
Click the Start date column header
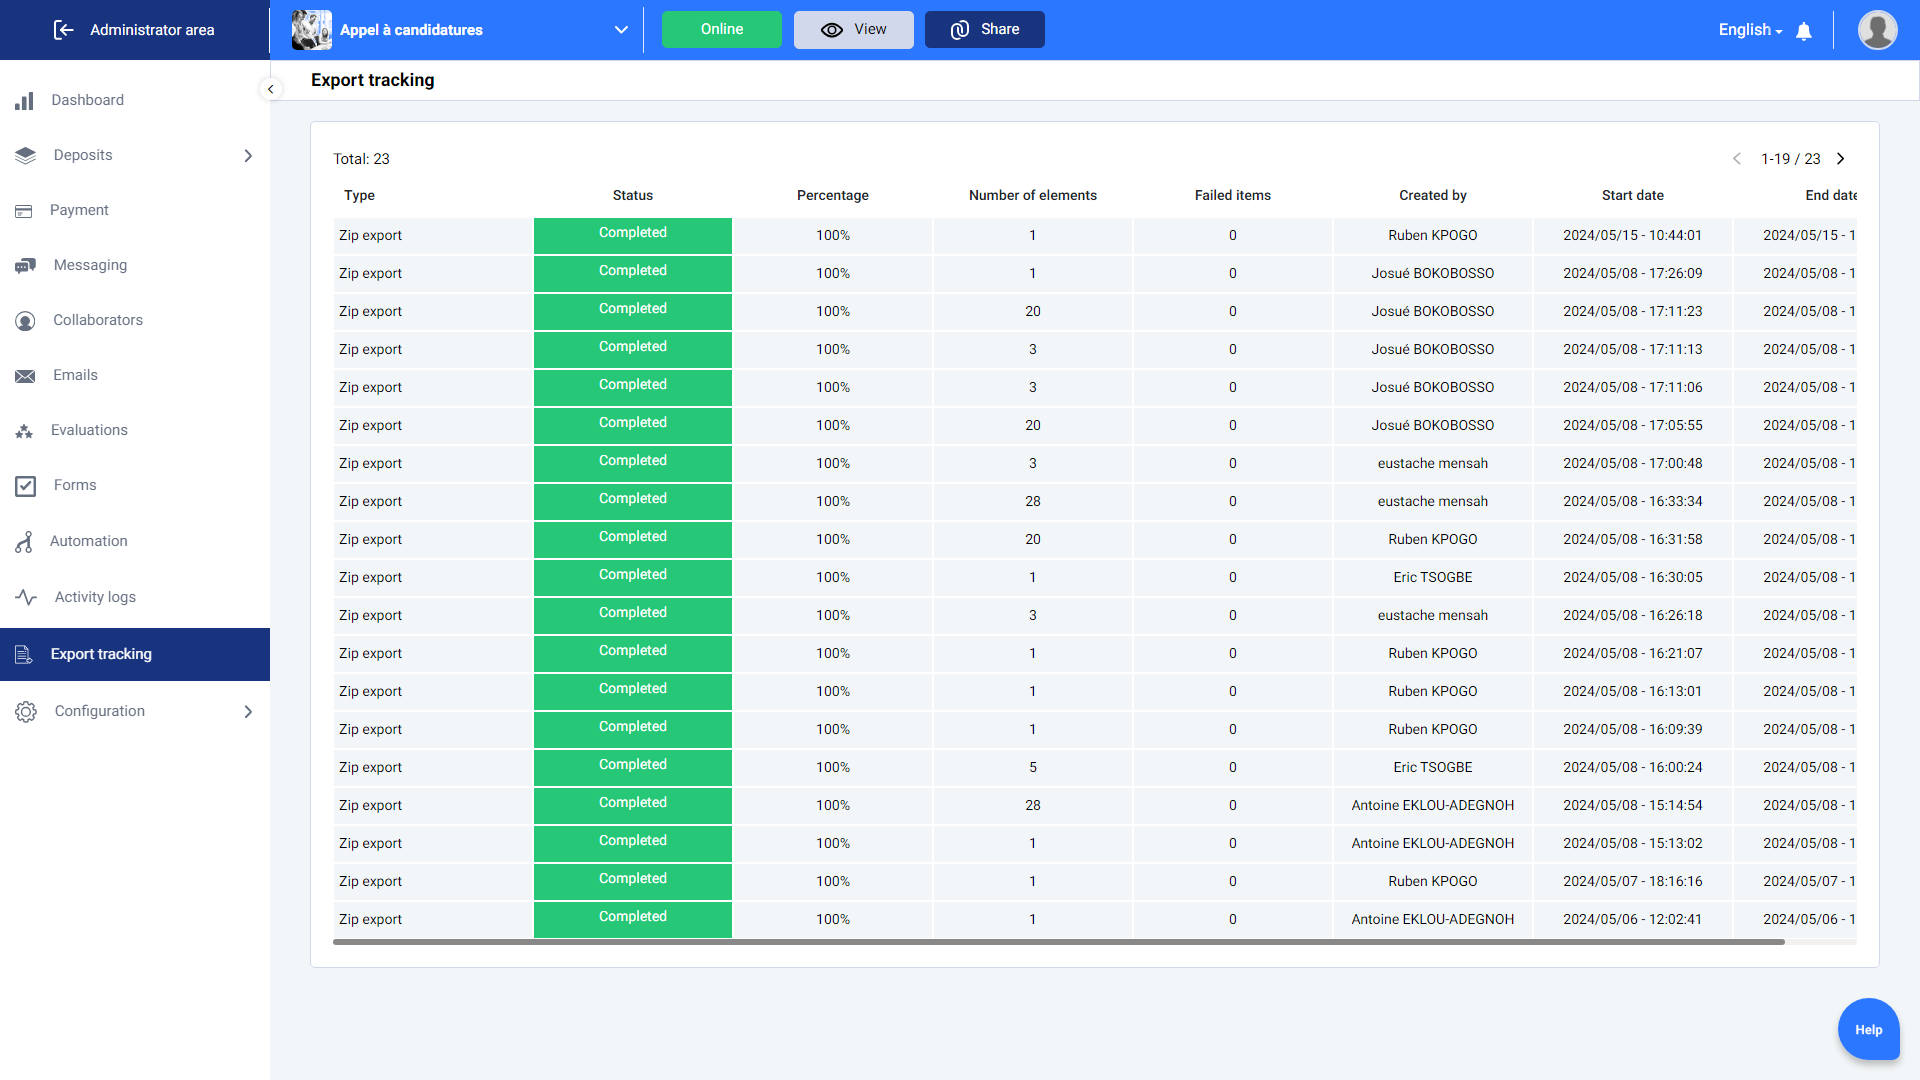point(1632,196)
